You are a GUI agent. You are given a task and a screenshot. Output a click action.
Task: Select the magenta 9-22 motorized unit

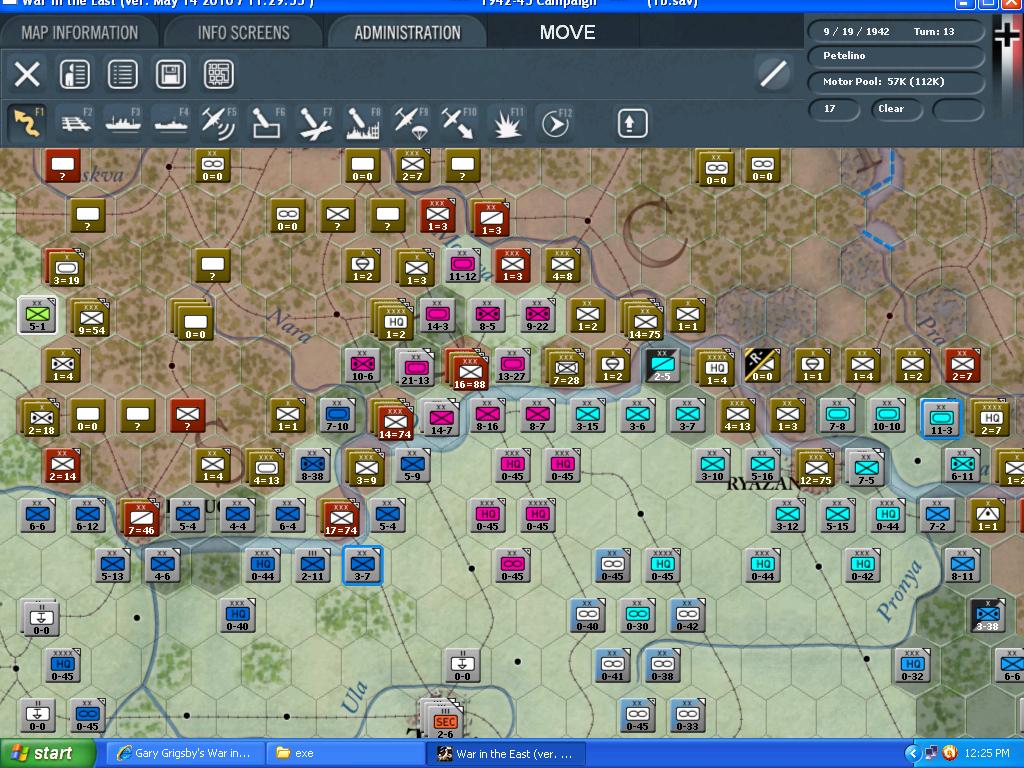537,315
